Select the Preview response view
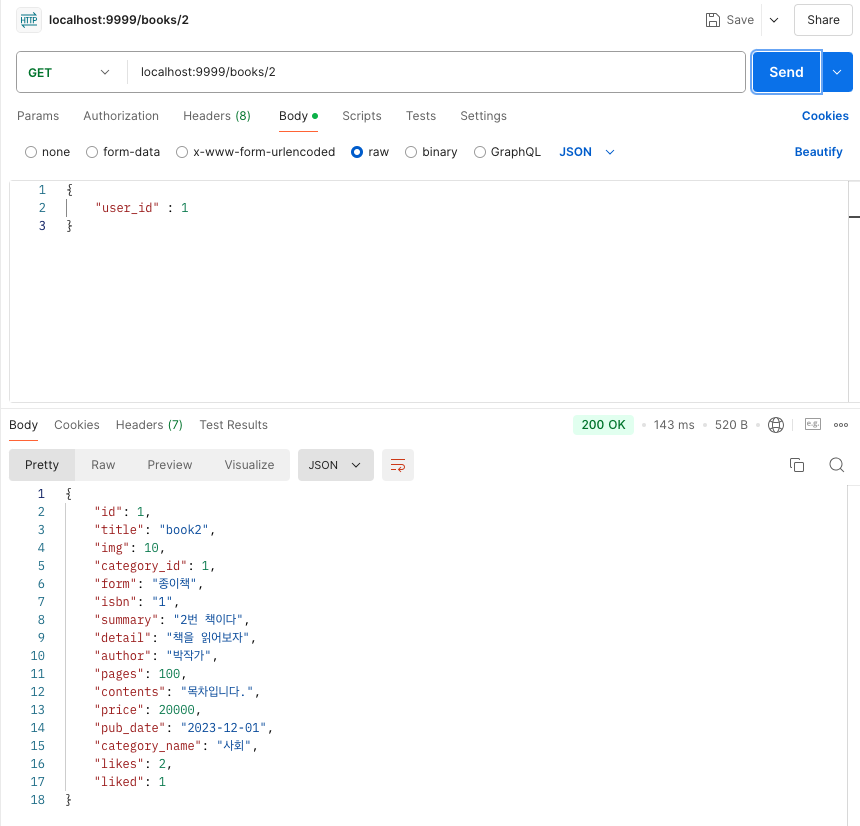Image resolution: width=860 pixels, height=826 pixels. 169,465
